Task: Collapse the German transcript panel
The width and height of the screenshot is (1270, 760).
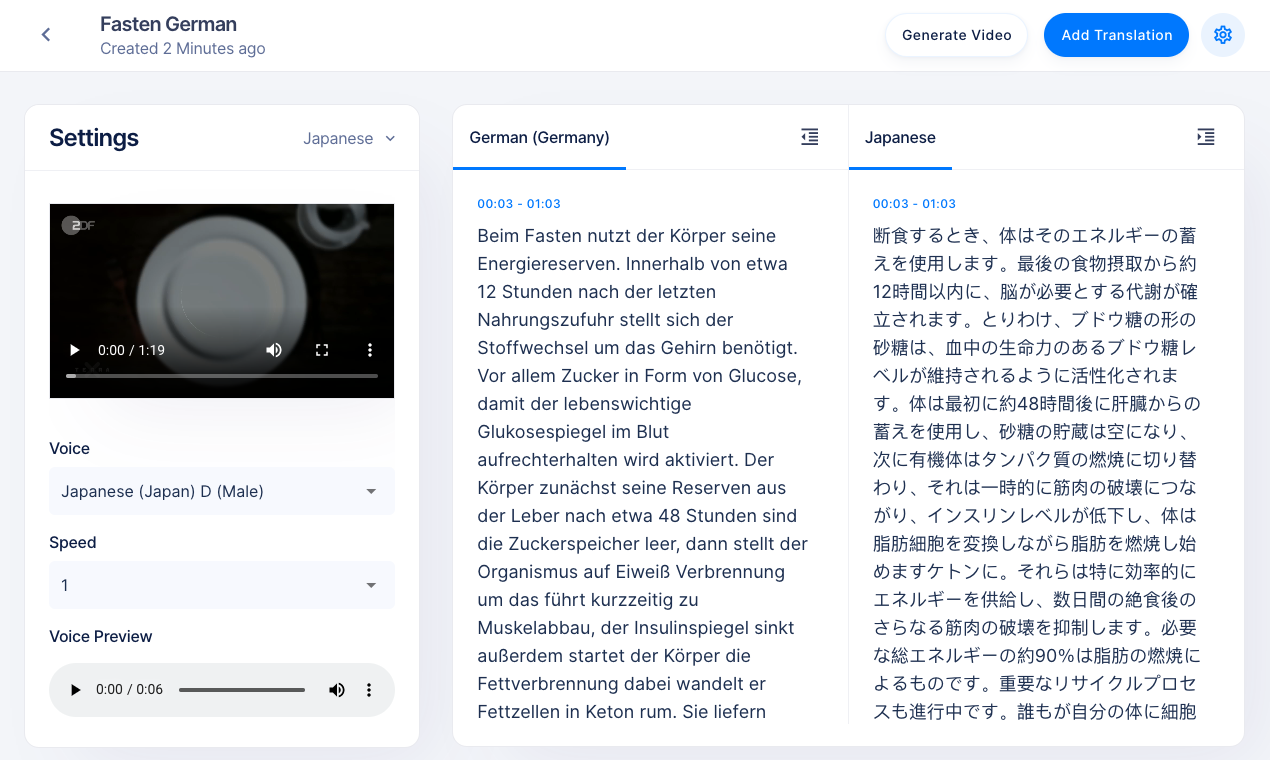Action: coord(809,137)
